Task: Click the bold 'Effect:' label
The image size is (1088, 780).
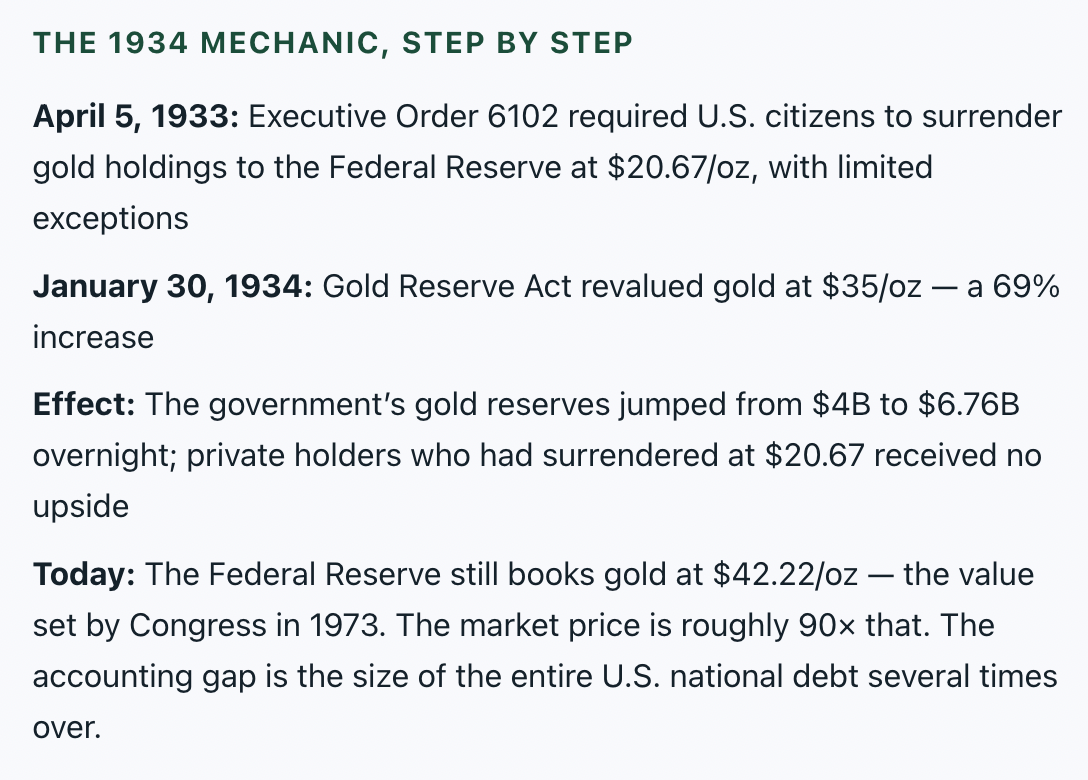Action: (x=84, y=405)
